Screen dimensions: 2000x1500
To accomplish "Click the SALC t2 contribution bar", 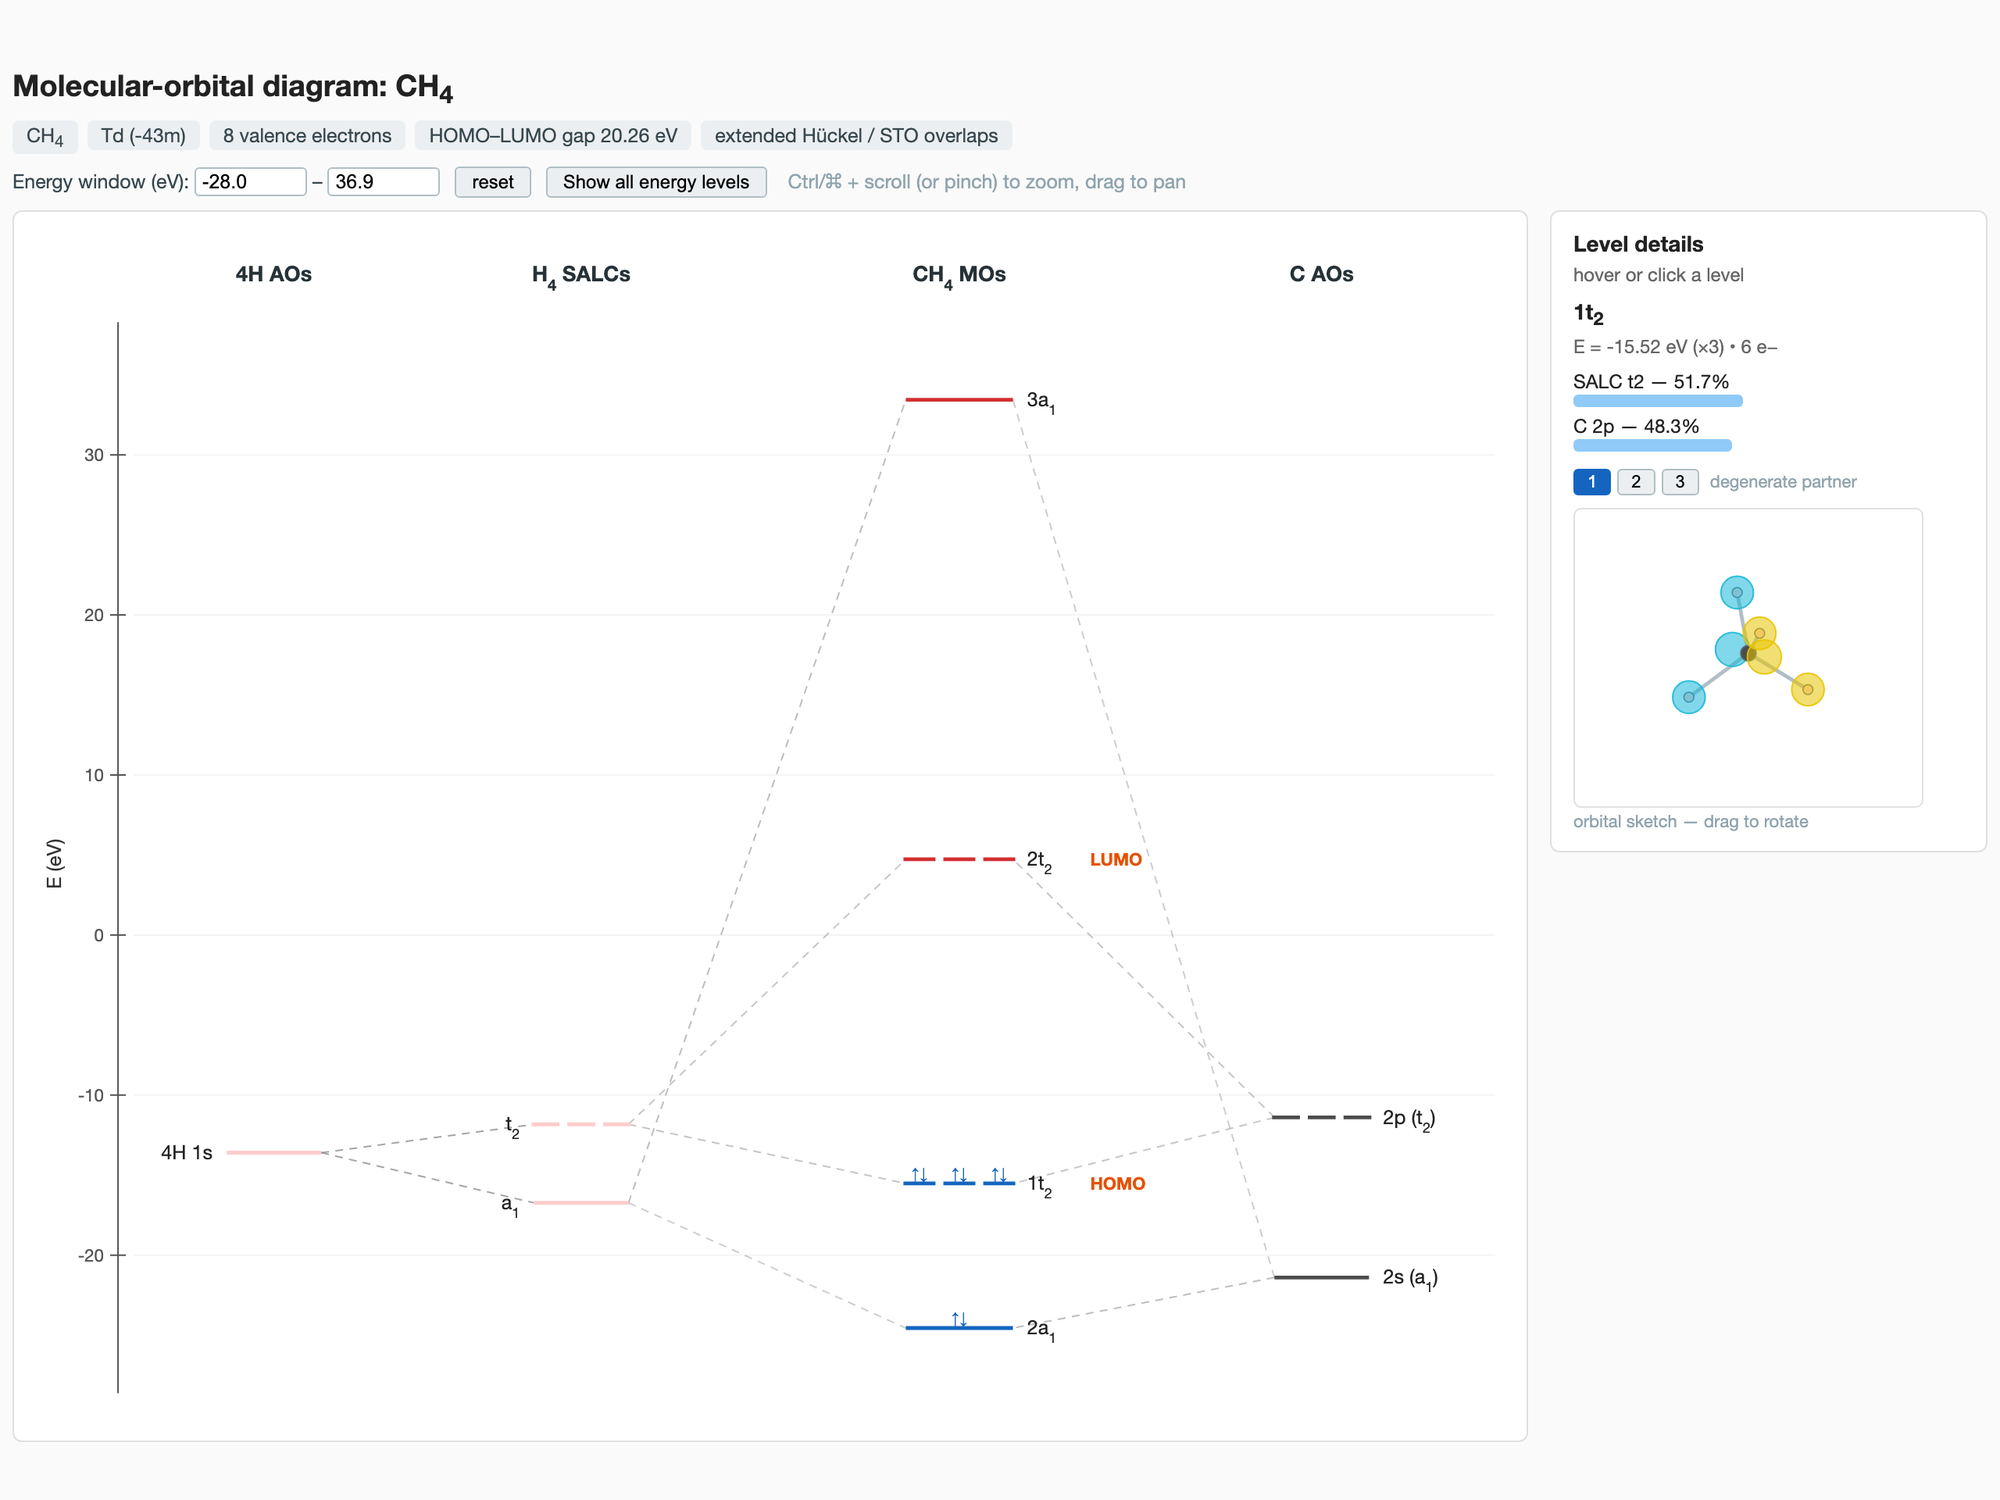I will coord(1658,401).
